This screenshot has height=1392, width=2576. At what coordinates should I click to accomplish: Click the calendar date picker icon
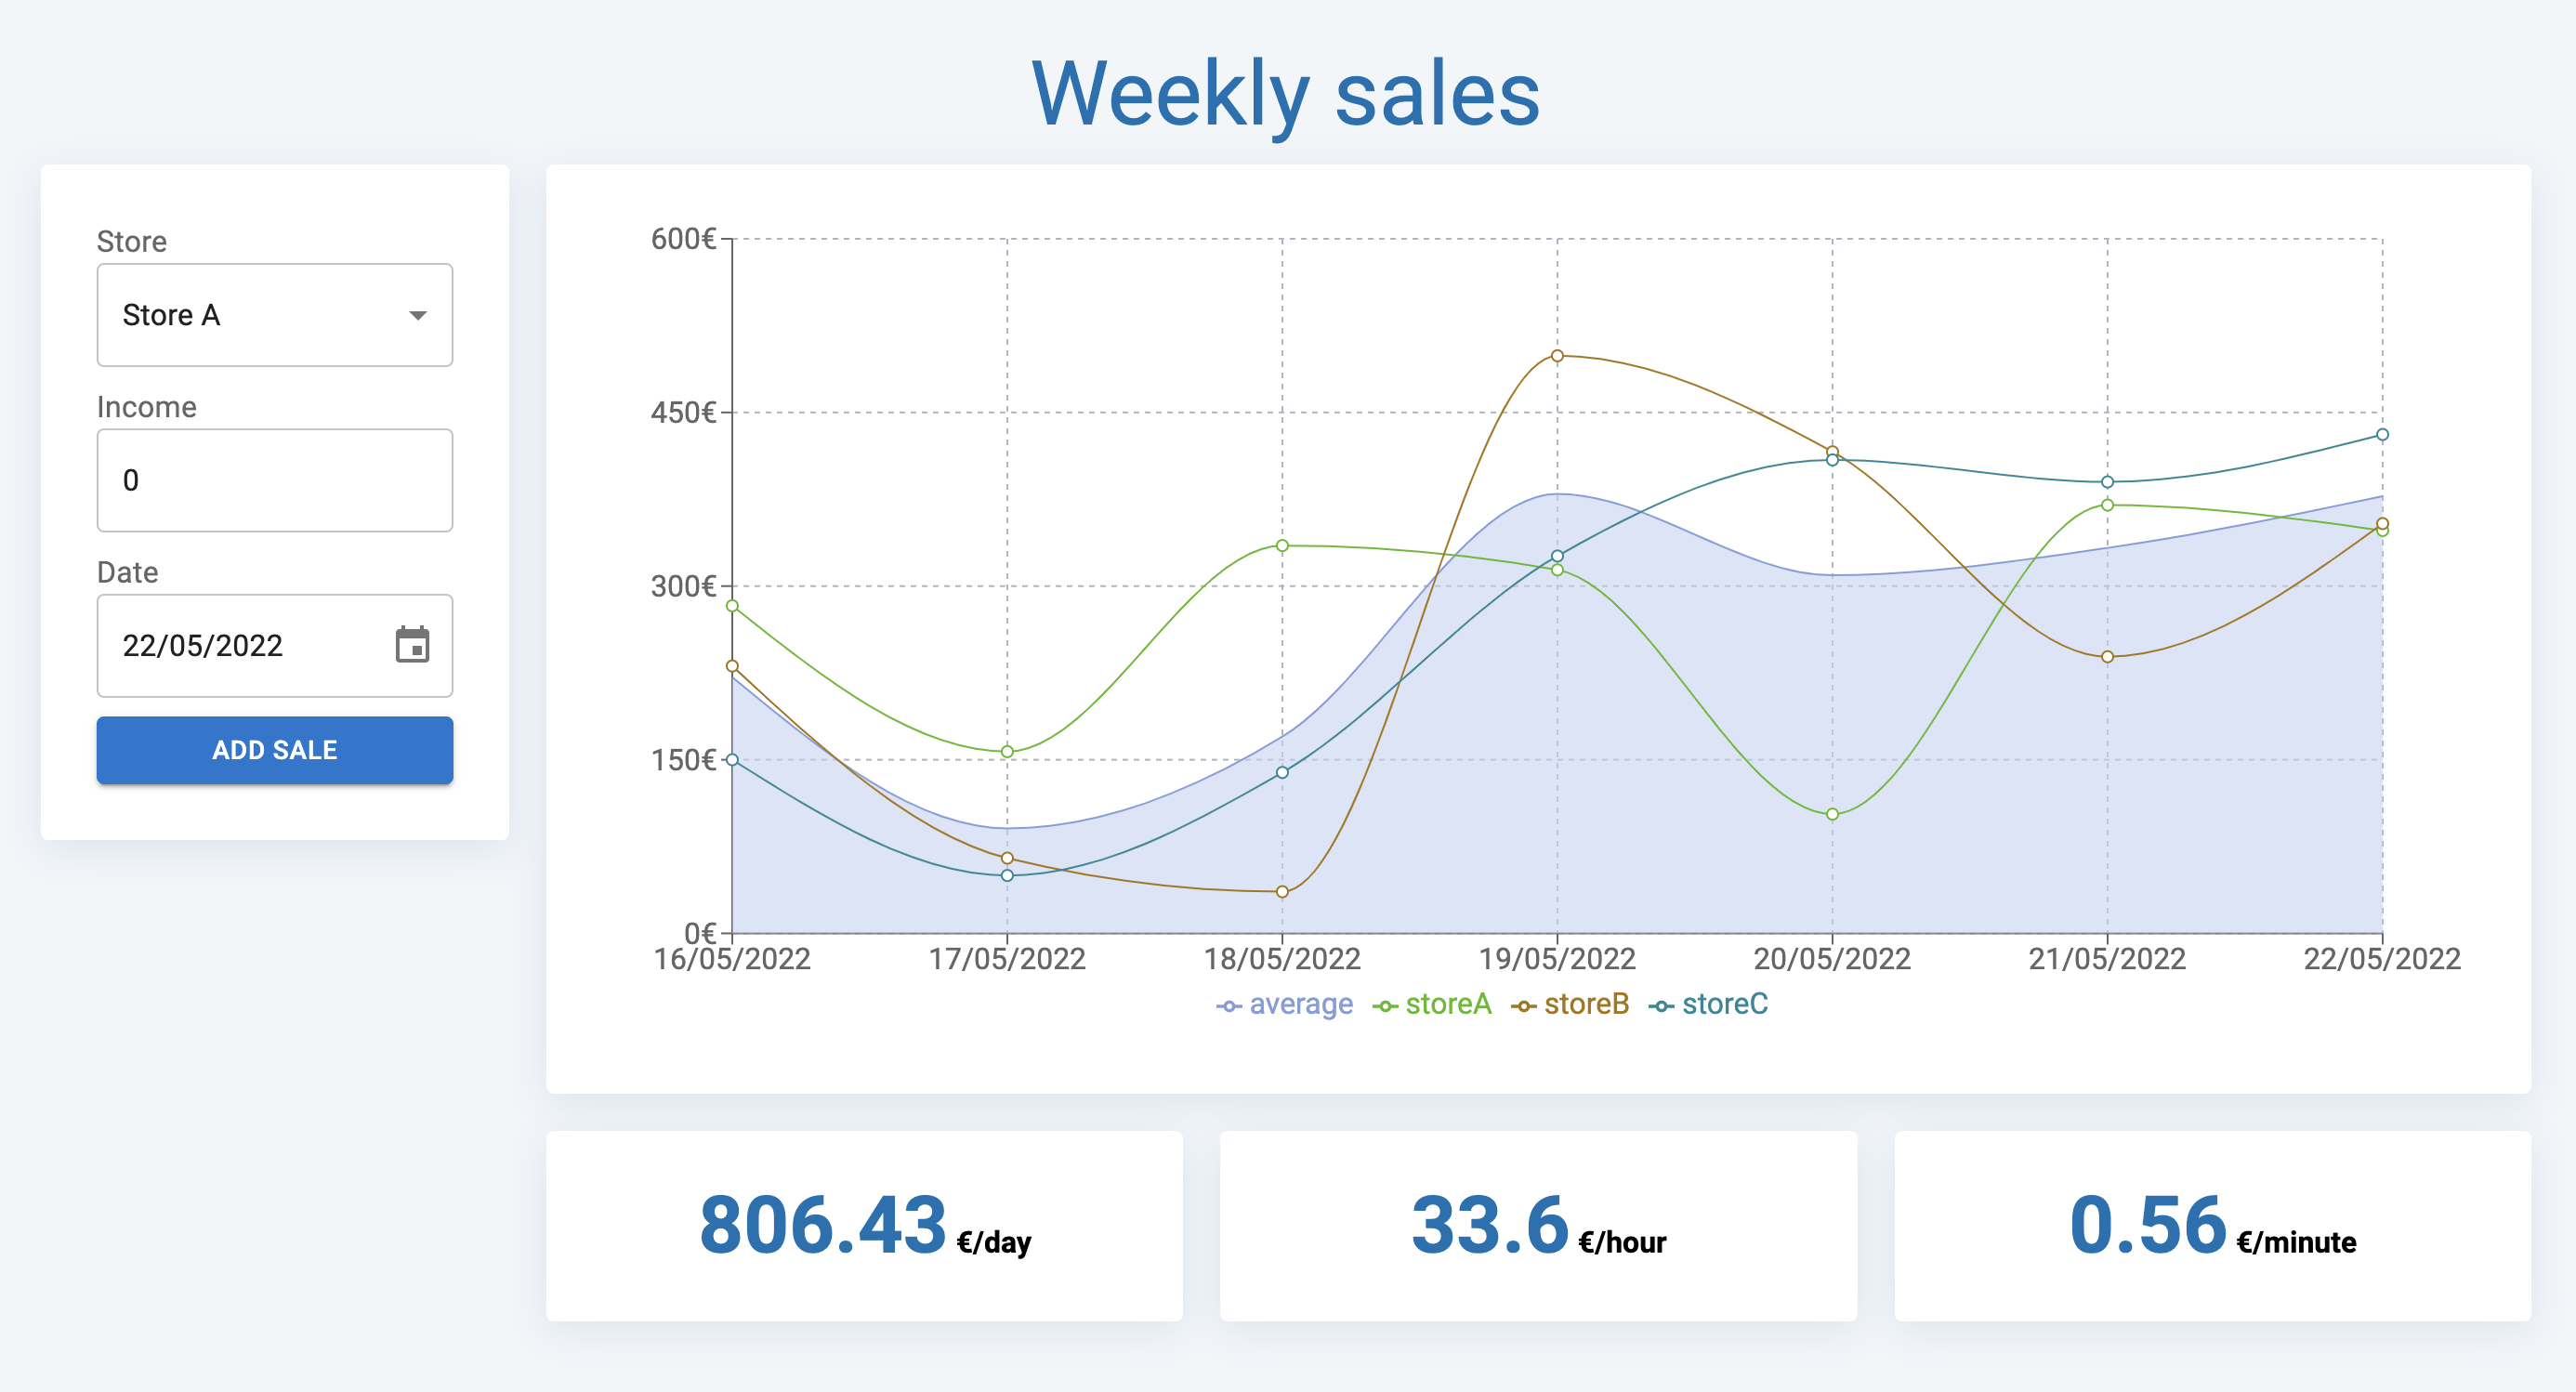[413, 645]
